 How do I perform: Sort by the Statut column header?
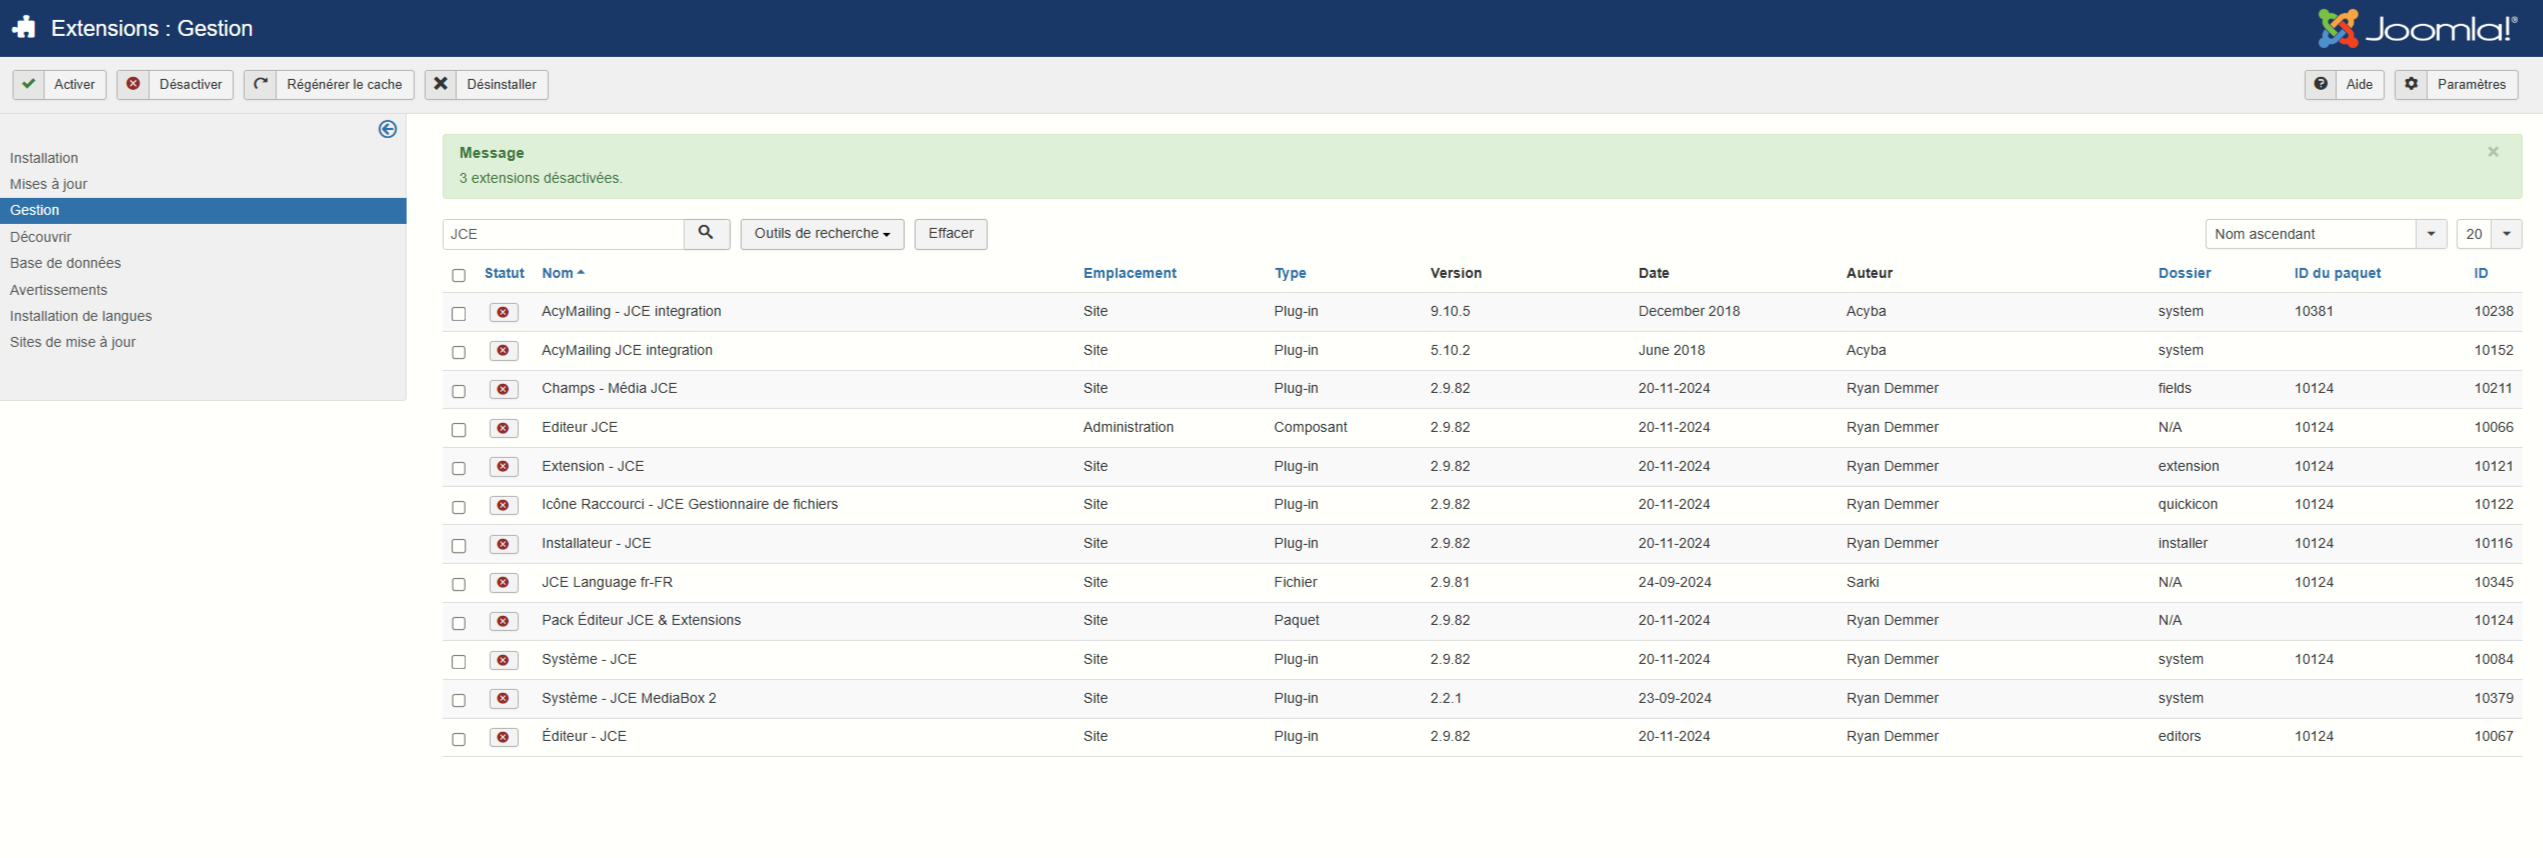504,273
